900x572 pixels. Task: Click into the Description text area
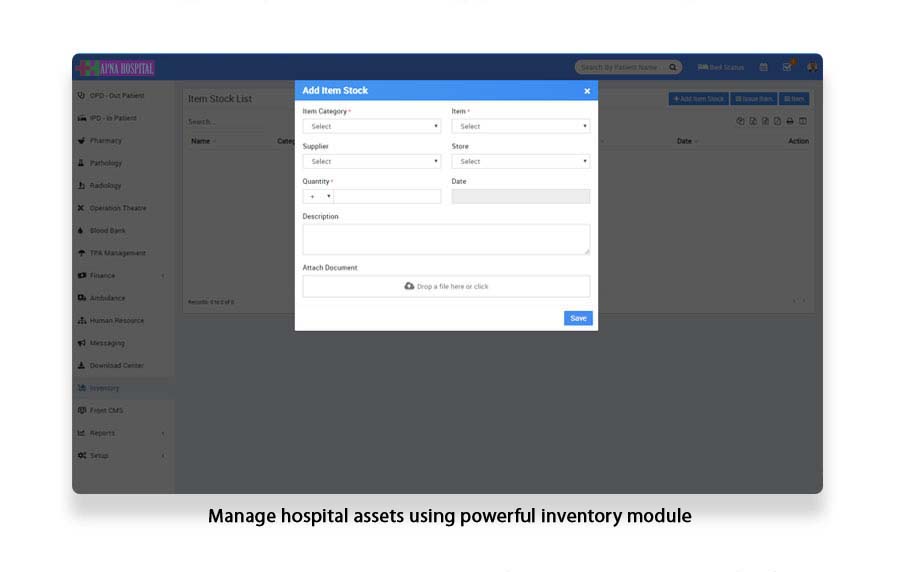[x=446, y=239]
